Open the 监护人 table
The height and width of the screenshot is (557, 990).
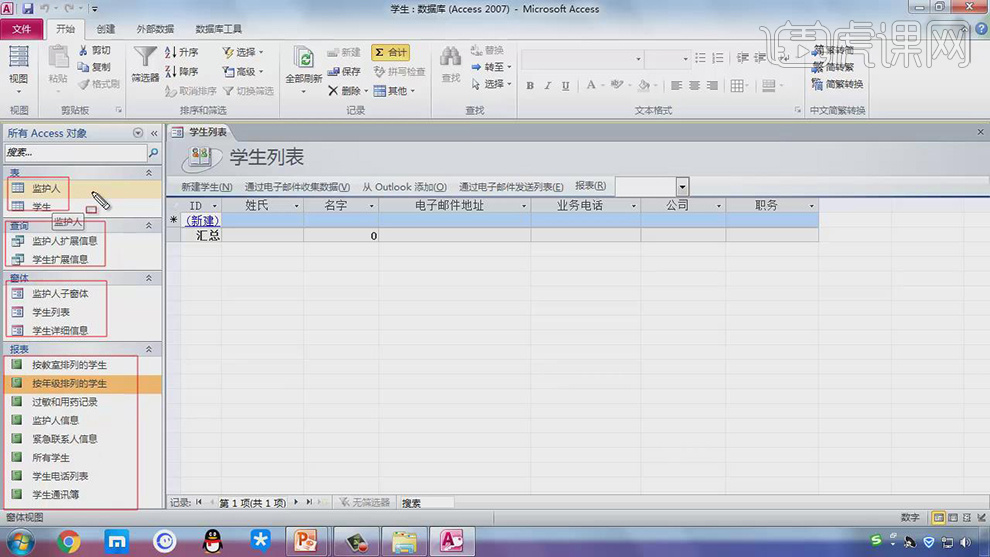[46, 188]
